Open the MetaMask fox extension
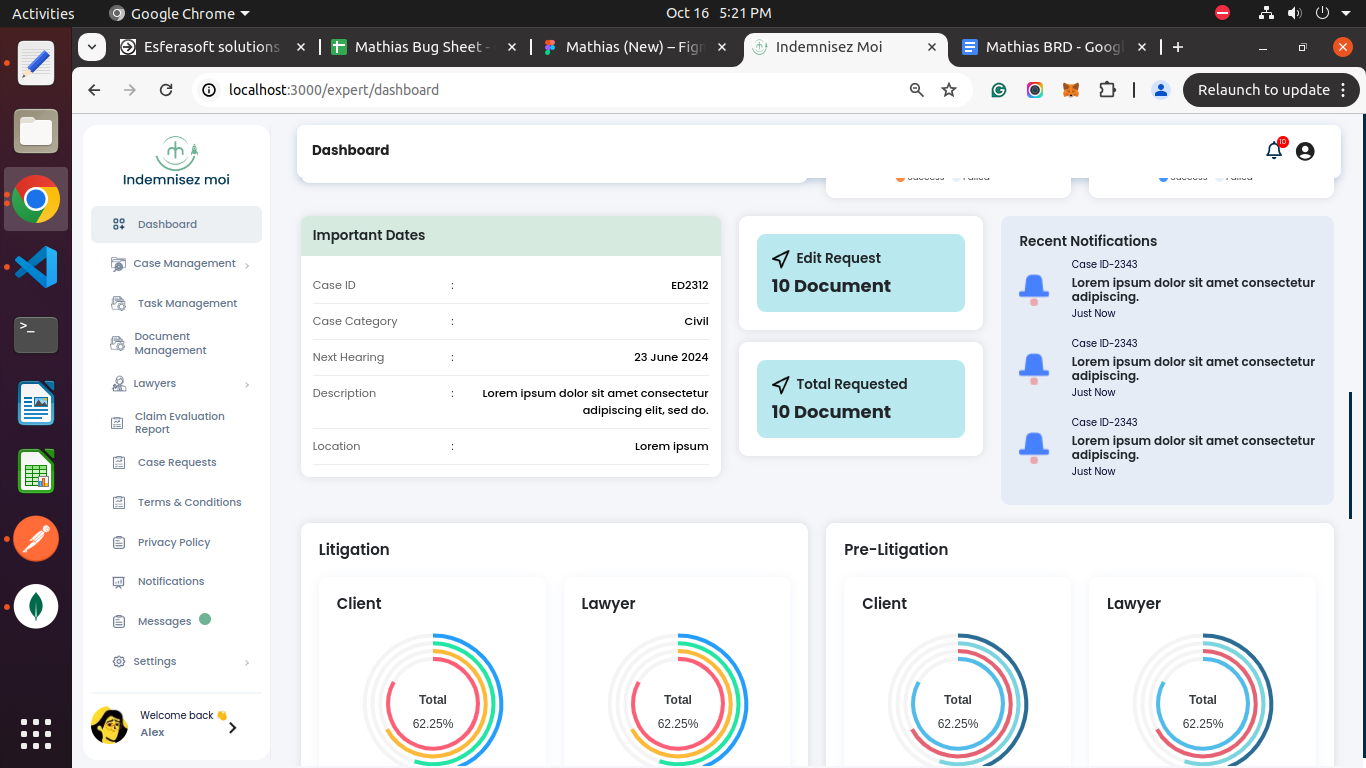 click(1070, 90)
